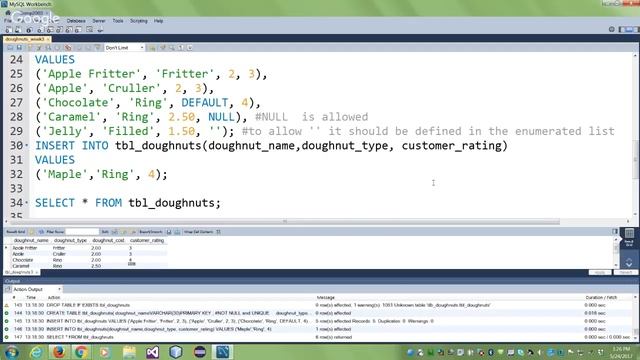This screenshot has height=360, width=640.
Task: Click the Revert button
Action: (625, 272)
